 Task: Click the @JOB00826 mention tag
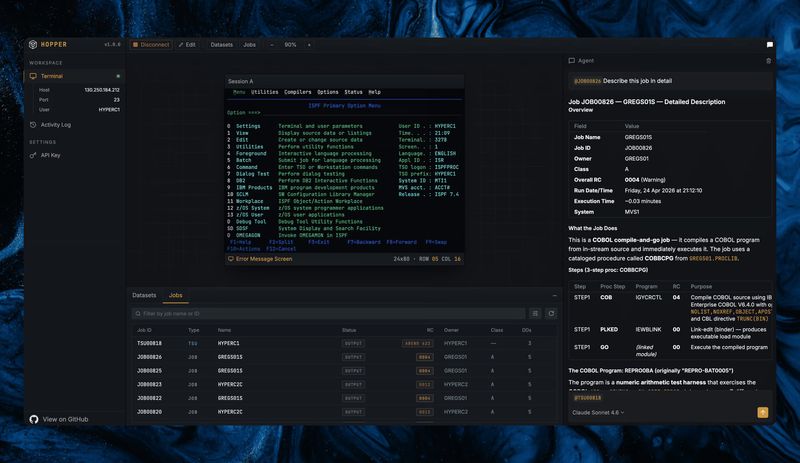[x=587, y=81]
